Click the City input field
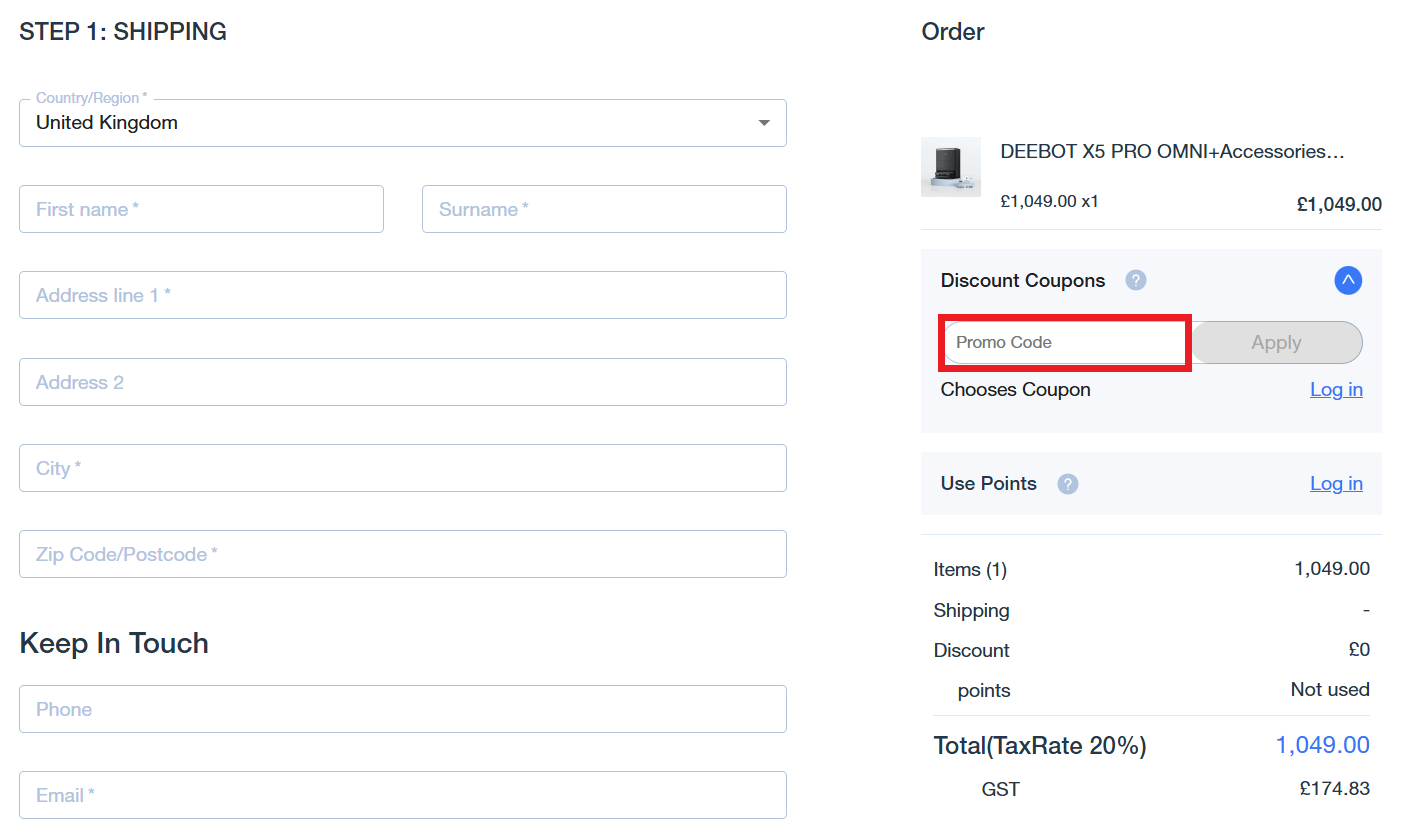 [402, 468]
